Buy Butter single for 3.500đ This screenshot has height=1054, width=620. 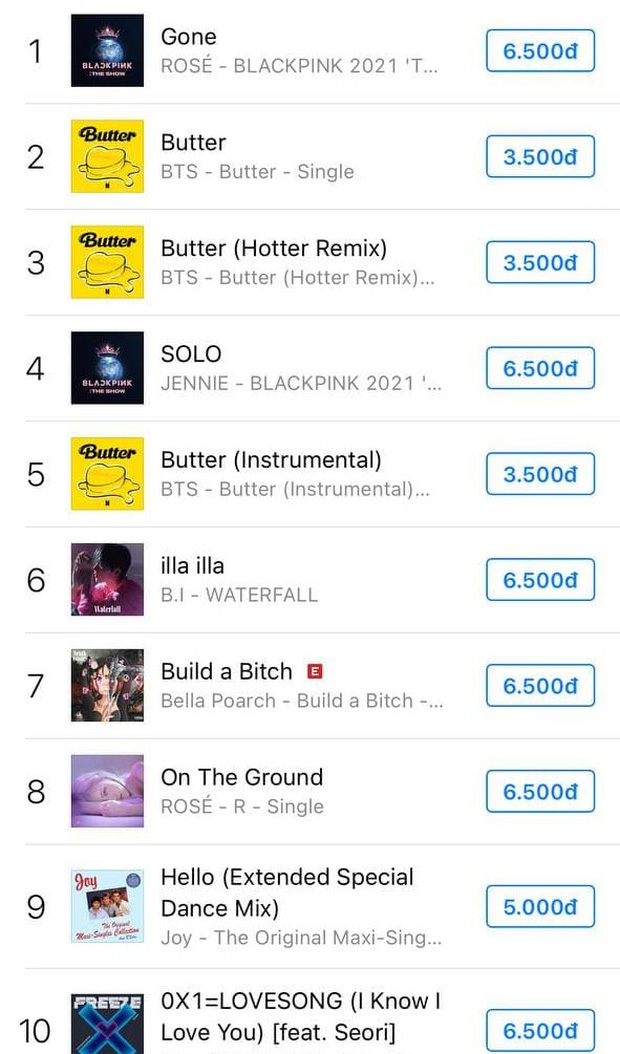pos(540,157)
